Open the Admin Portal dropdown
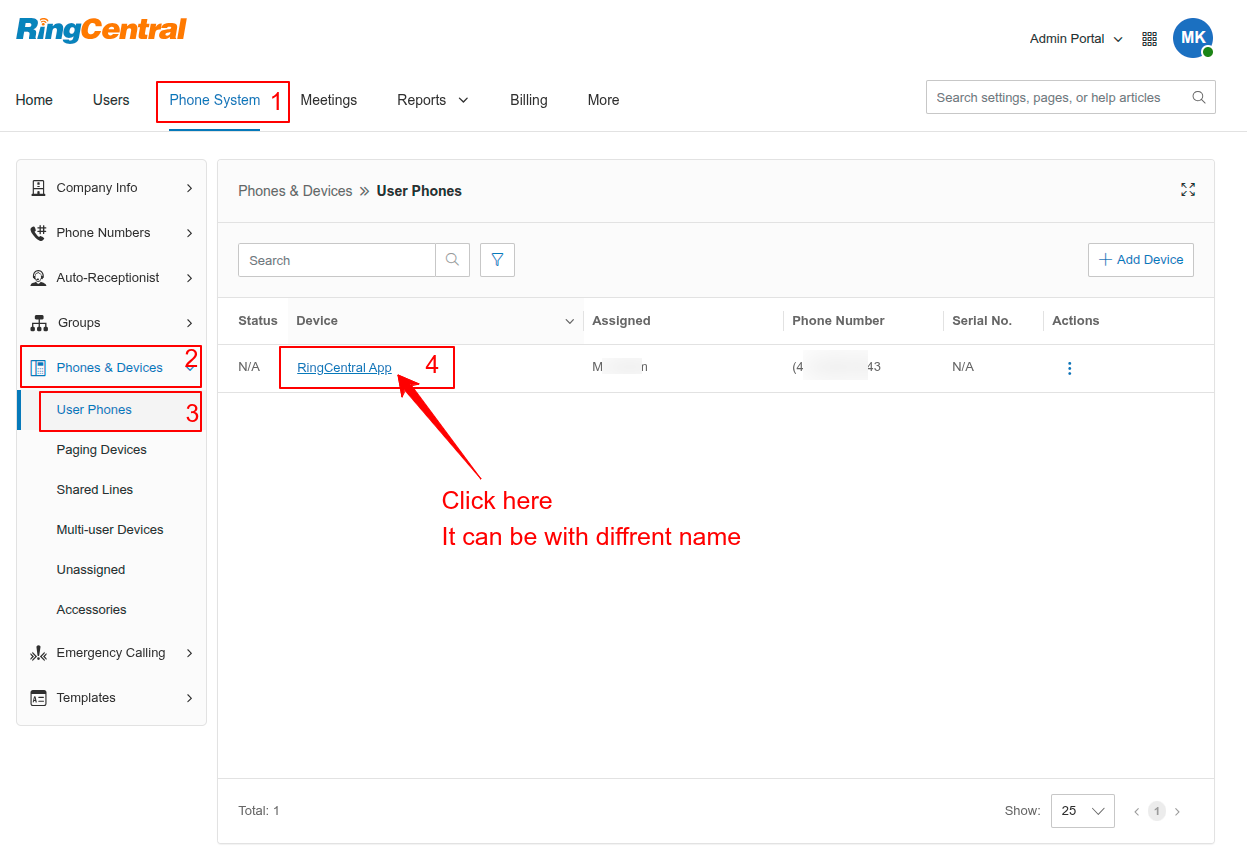The height and width of the screenshot is (859, 1247). [1076, 39]
